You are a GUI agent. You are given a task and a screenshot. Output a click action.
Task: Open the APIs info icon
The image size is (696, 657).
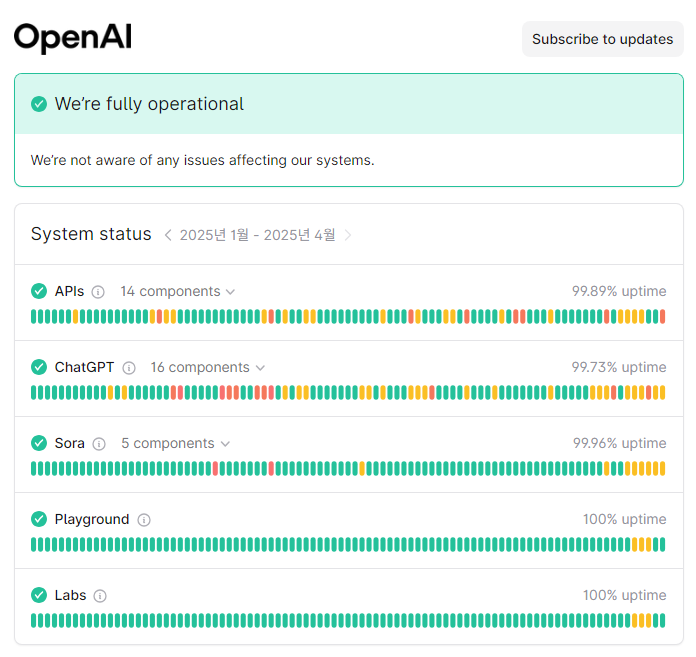[98, 292]
